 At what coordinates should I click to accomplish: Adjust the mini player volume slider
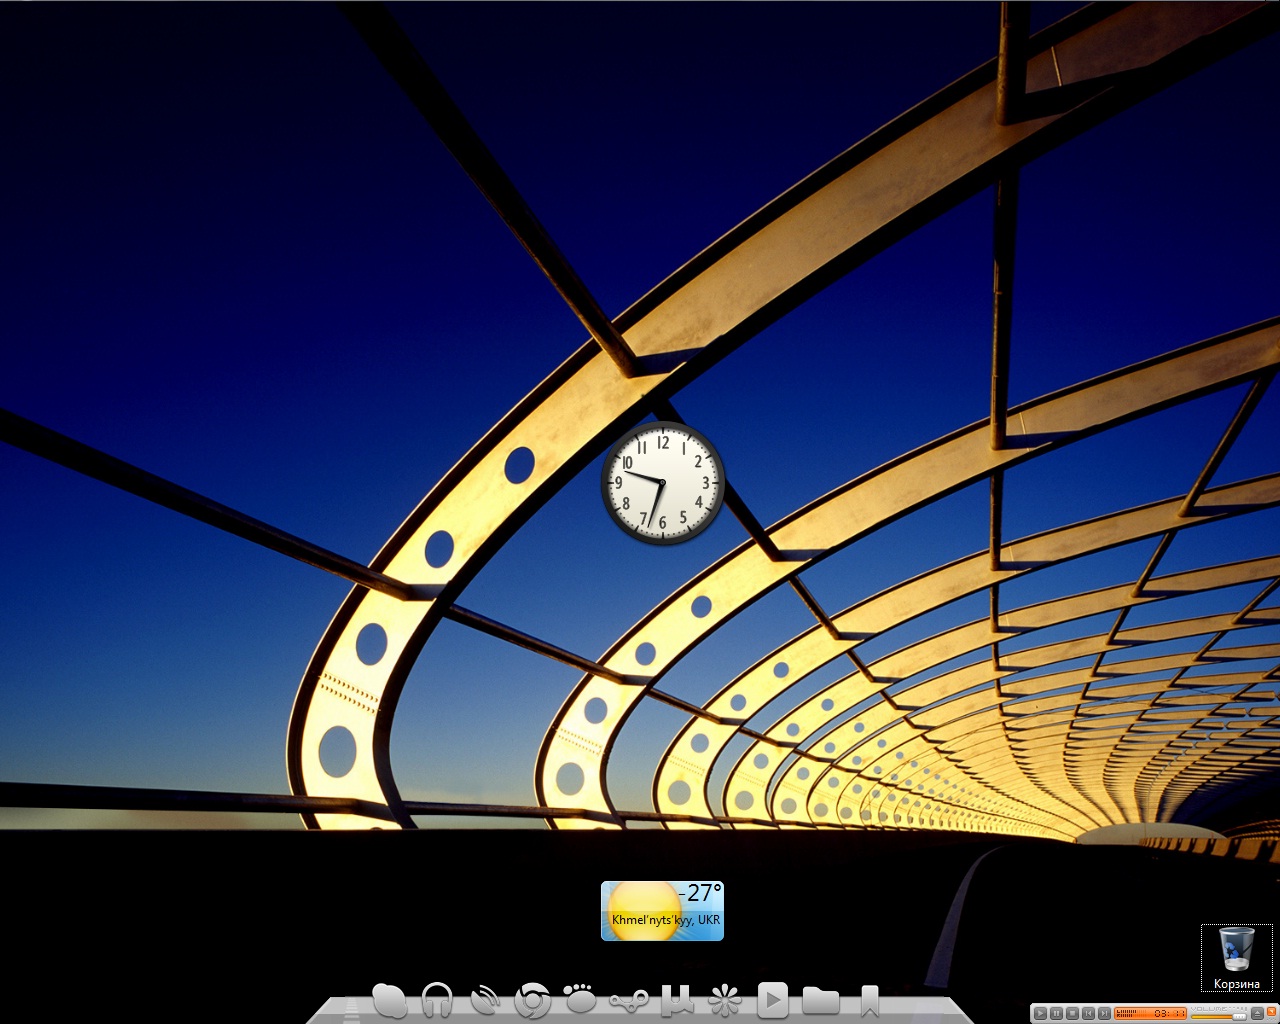point(1218,1016)
